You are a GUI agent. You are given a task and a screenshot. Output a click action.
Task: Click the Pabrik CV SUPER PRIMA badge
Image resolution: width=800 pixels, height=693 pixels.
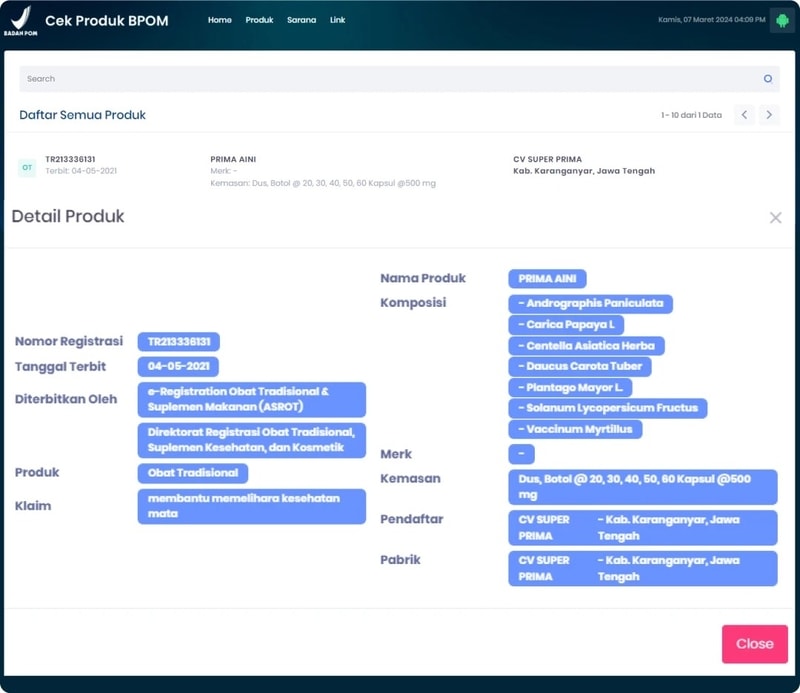click(x=643, y=568)
